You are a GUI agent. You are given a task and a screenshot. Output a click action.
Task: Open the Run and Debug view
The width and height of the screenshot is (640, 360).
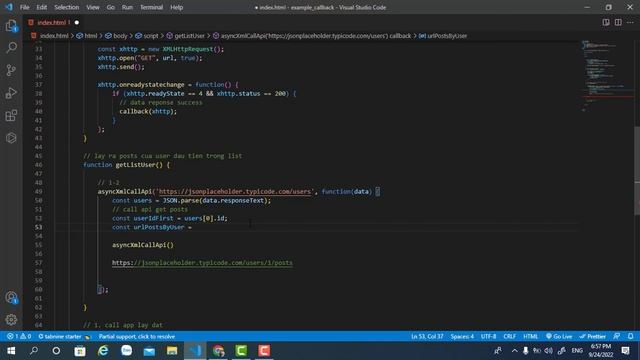(x=11, y=93)
